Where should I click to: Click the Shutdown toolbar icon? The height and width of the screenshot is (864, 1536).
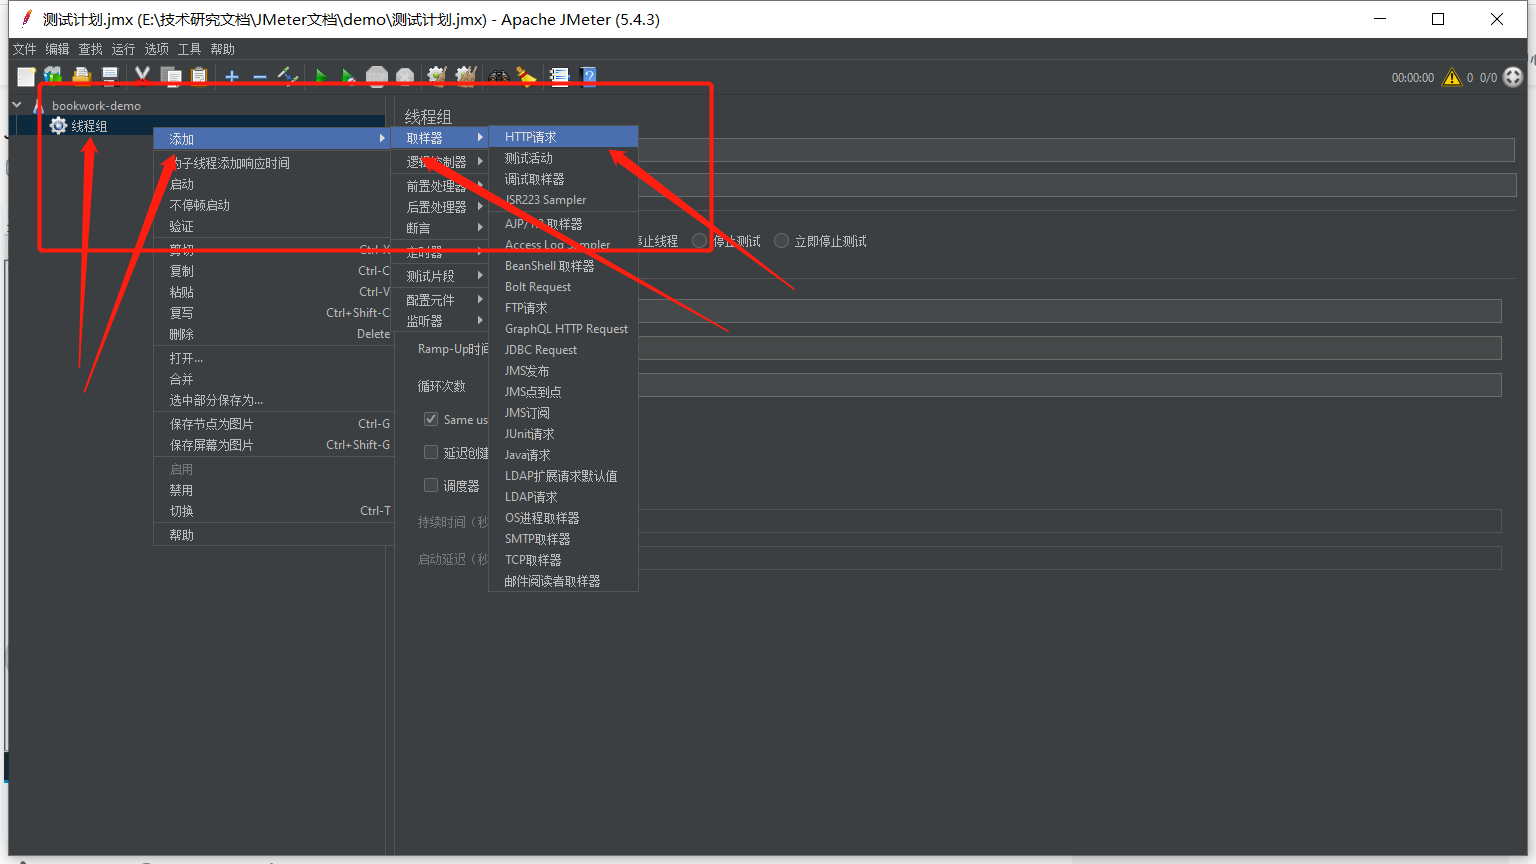[x=405, y=77]
